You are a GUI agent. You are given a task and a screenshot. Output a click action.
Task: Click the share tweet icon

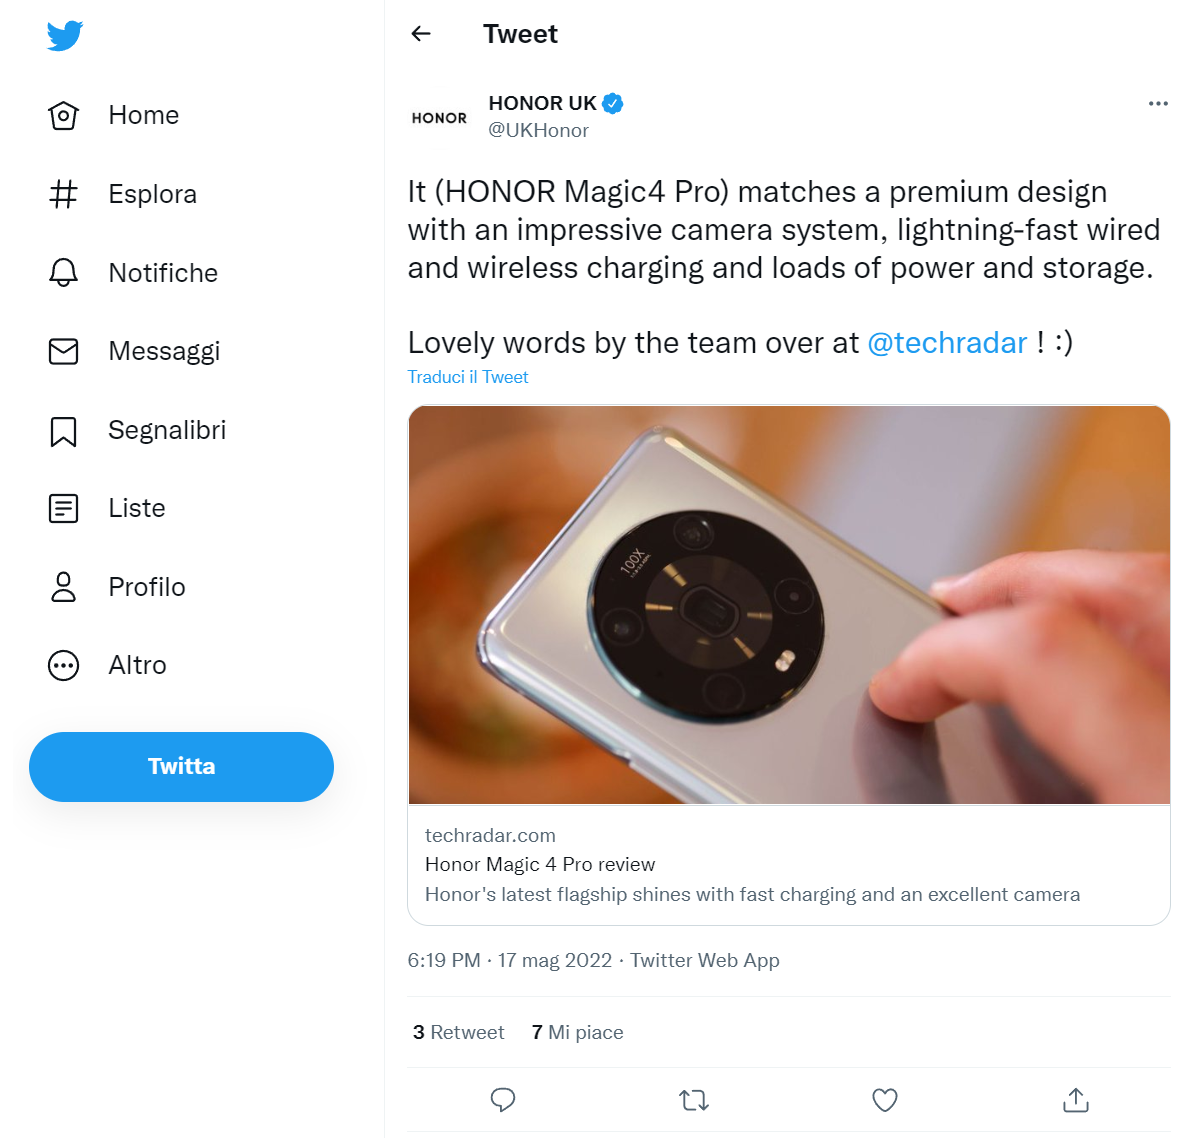click(1076, 1100)
